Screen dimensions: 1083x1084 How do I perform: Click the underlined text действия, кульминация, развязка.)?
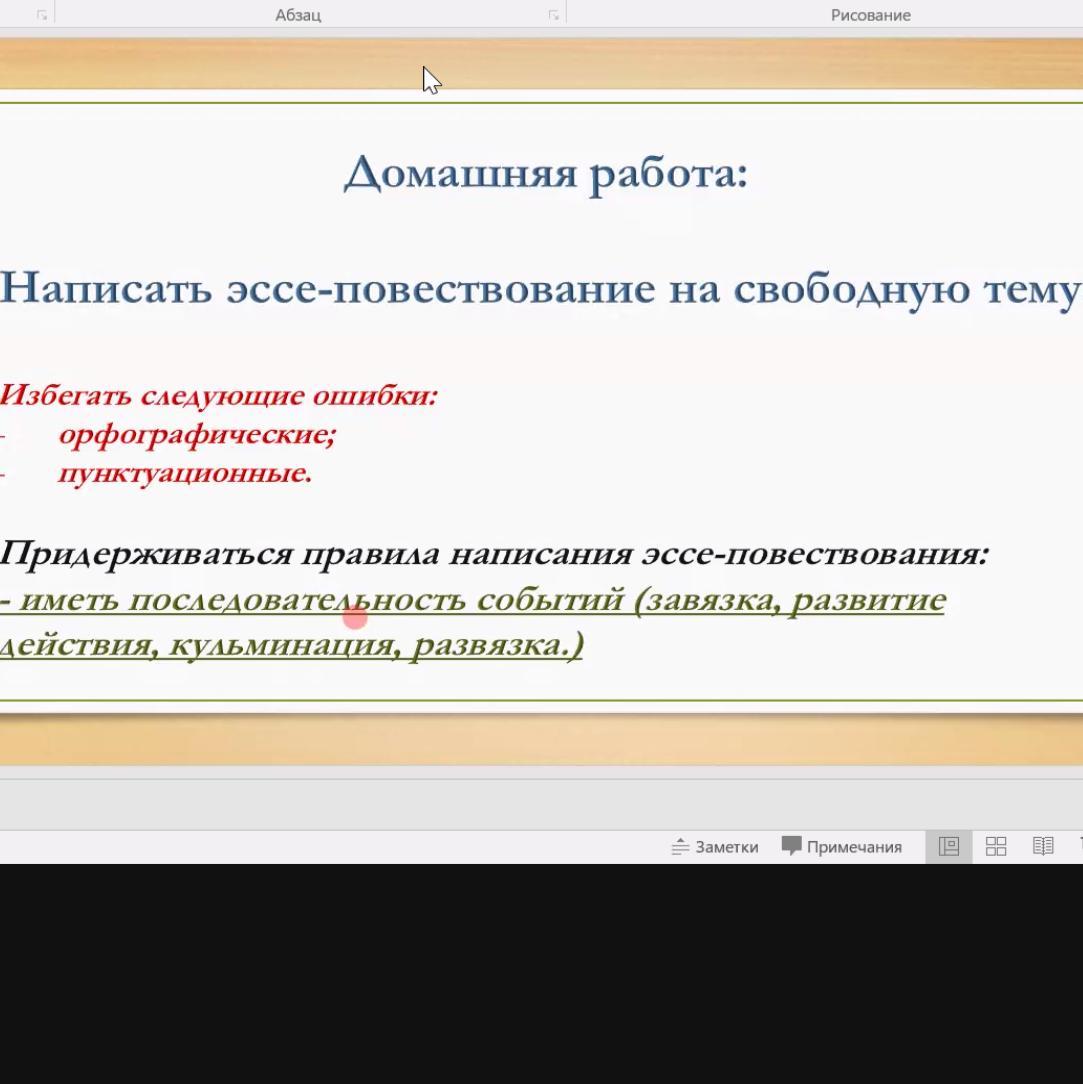point(292,645)
